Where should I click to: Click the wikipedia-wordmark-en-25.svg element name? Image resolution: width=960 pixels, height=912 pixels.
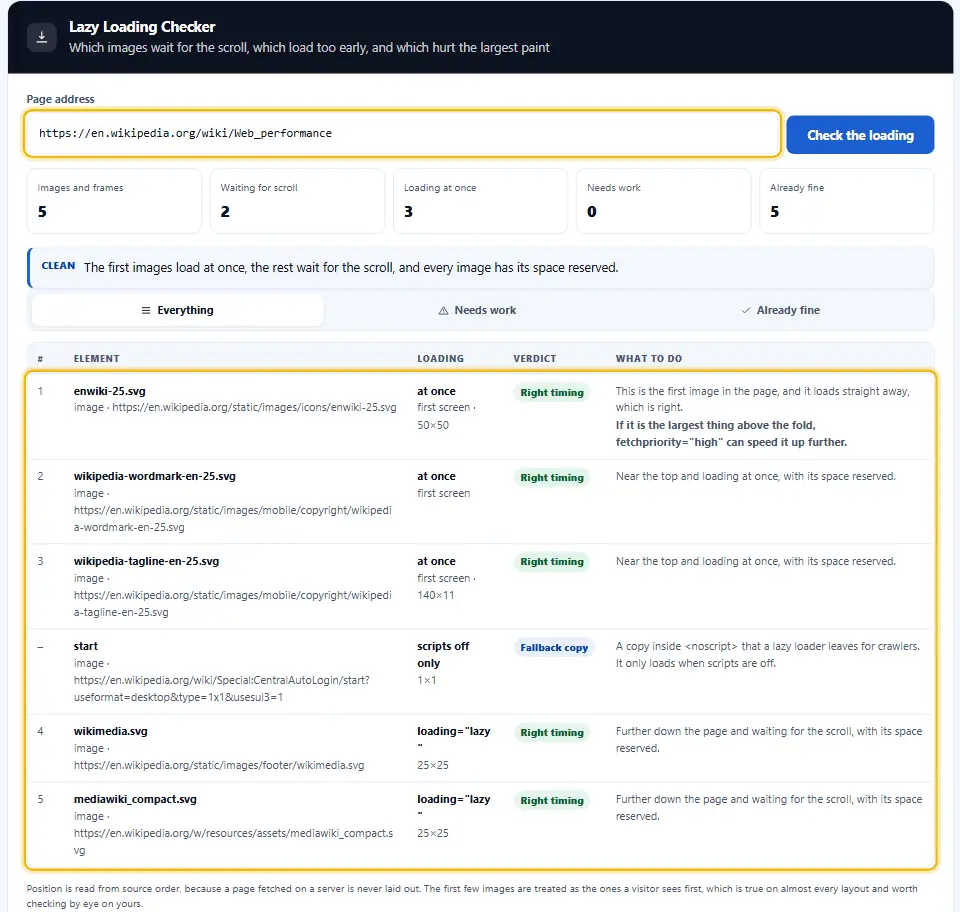(155, 476)
